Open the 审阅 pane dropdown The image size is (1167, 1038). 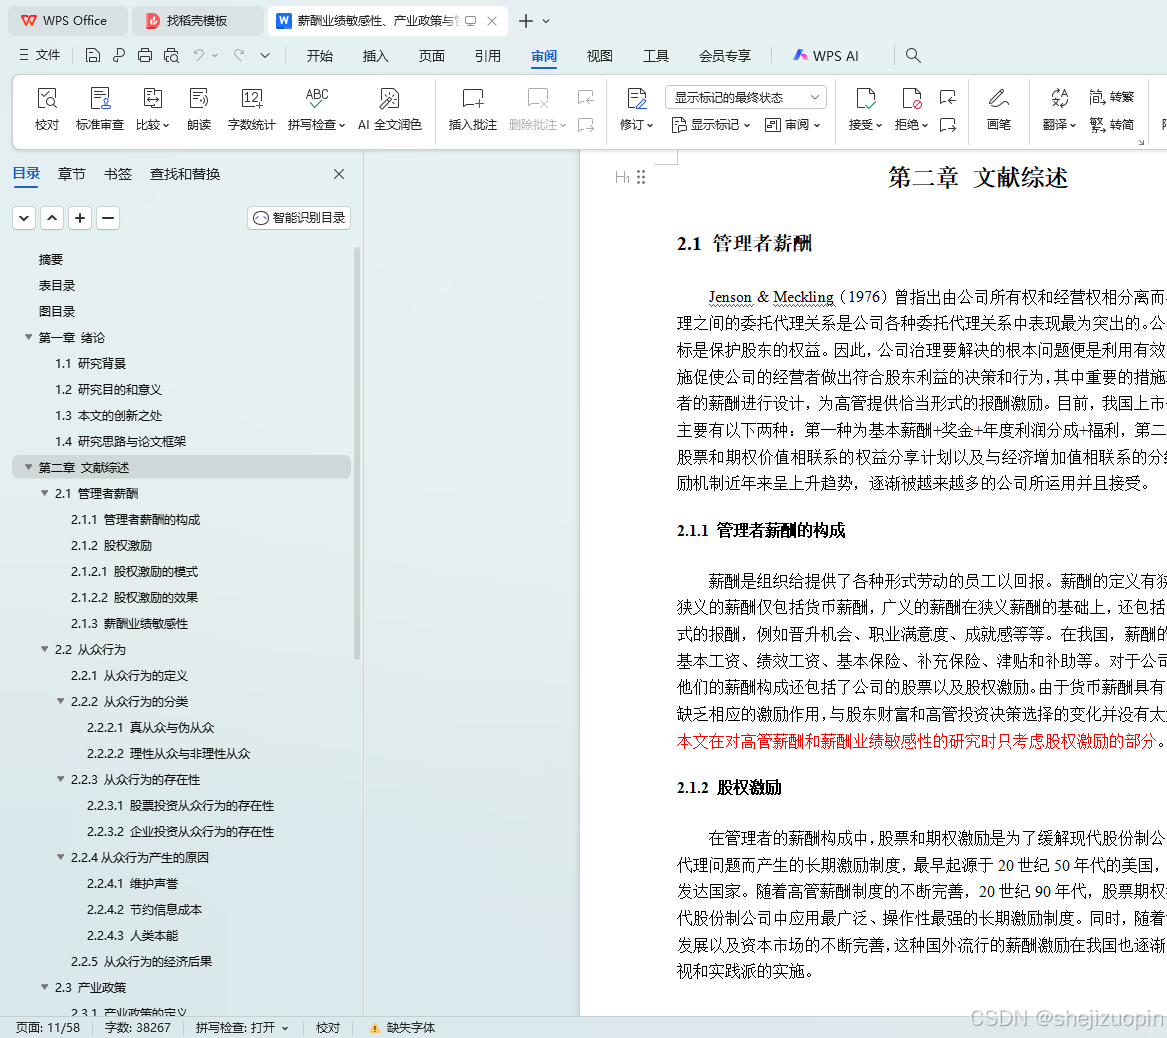point(793,125)
